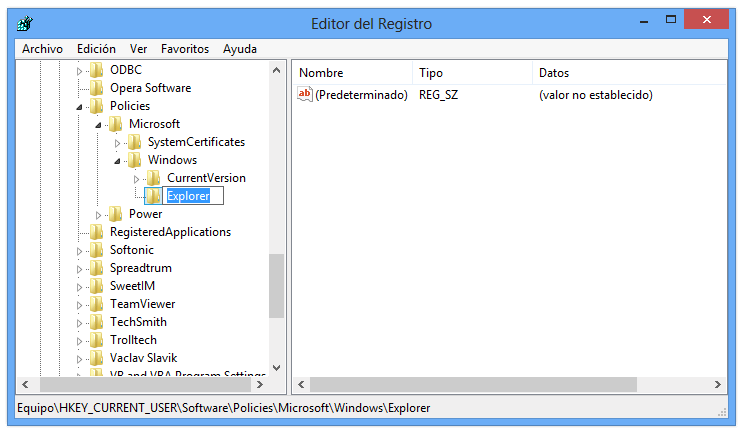The height and width of the screenshot is (433, 742).
Task: Click the Opera Software folder icon
Action: pyautogui.click(x=96, y=88)
